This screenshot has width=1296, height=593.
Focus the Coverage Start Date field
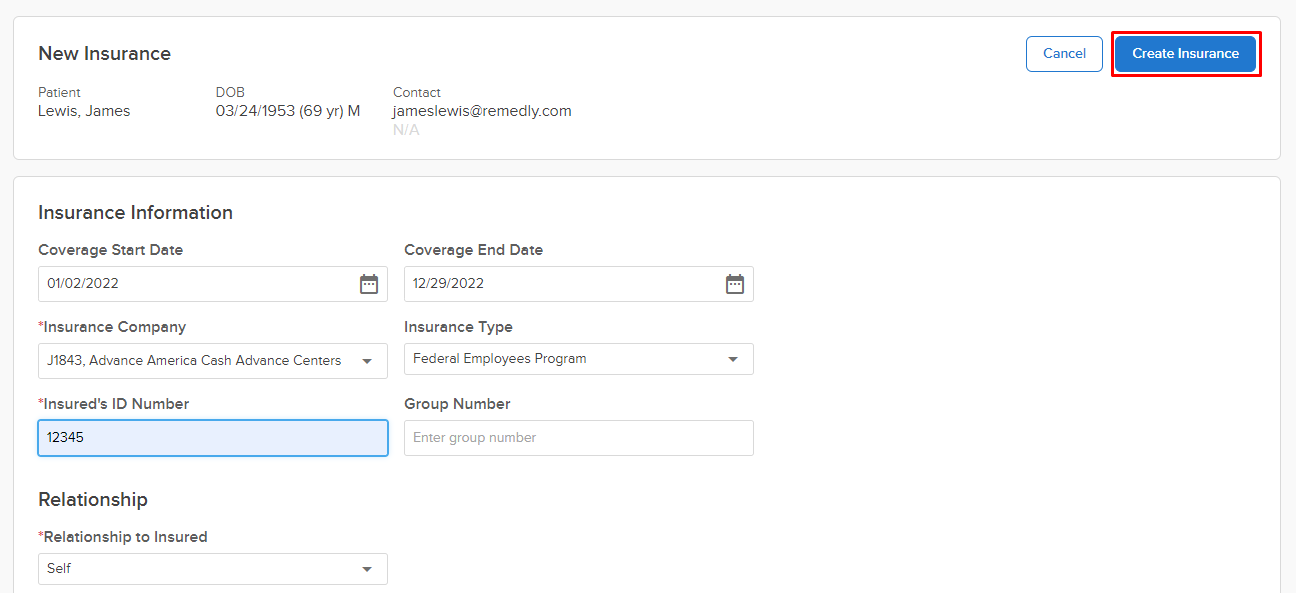point(213,284)
